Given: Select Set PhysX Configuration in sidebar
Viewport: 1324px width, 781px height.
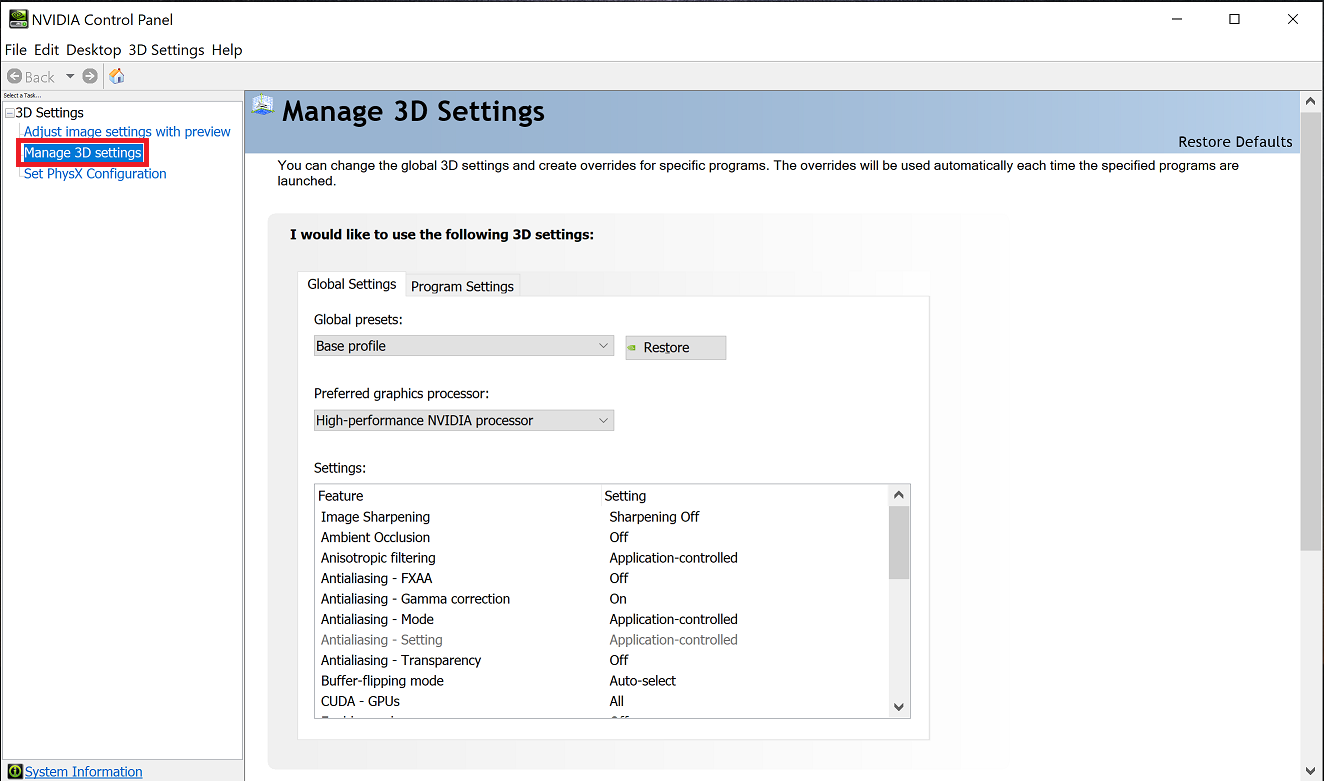Looking at the screenshot, I should click(x=95, y=174).
